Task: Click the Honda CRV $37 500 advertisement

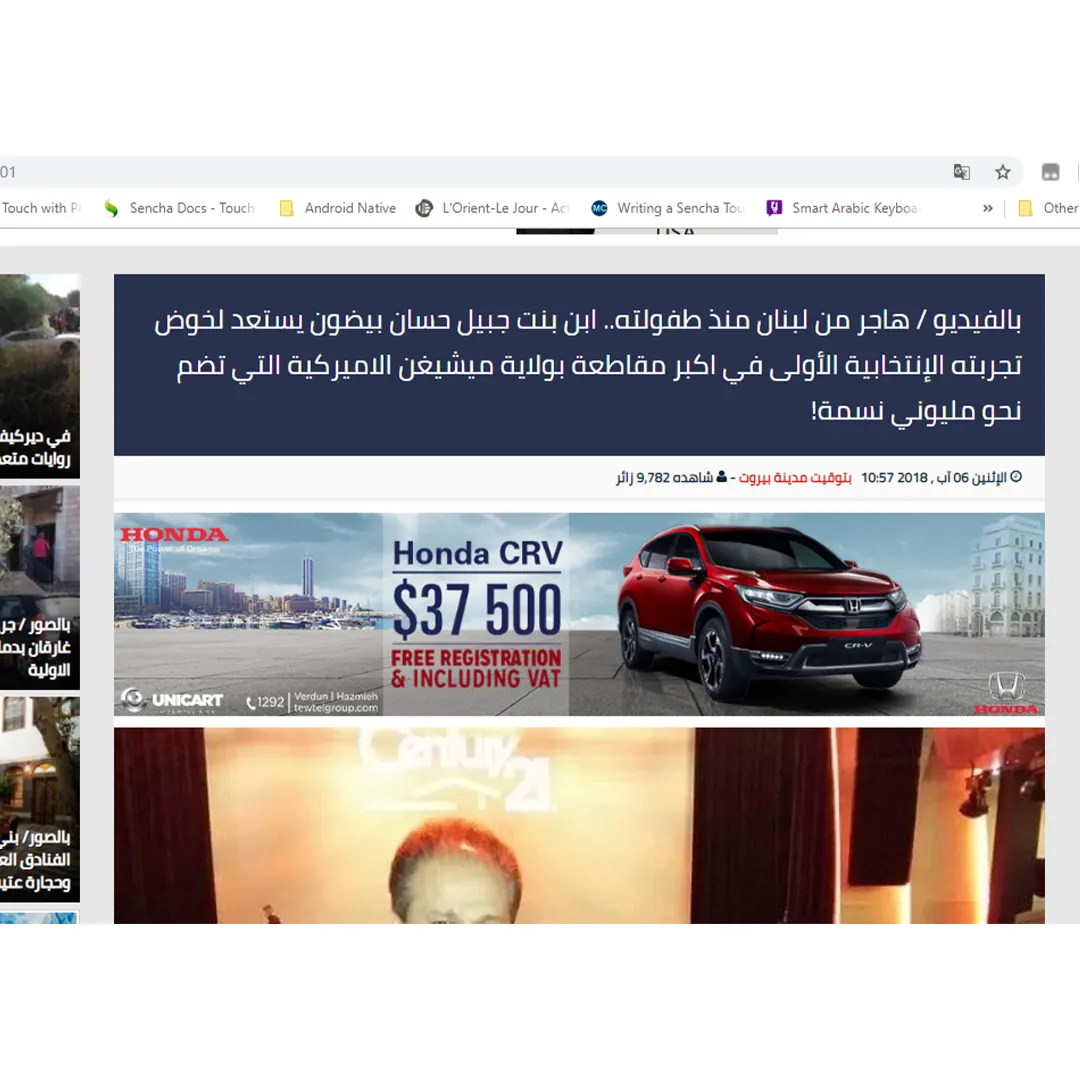Action: [579, 614]
